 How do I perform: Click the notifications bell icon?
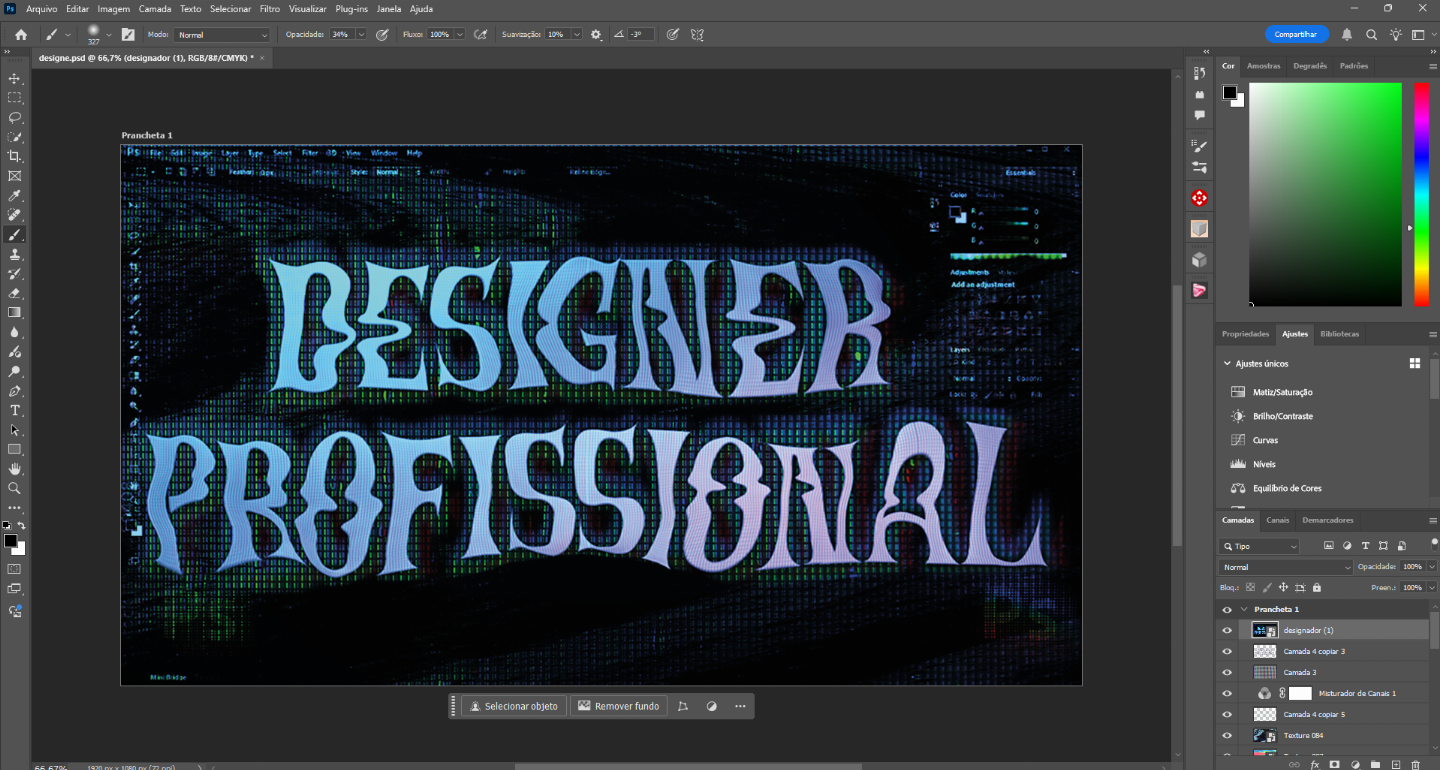(1347, 34)
